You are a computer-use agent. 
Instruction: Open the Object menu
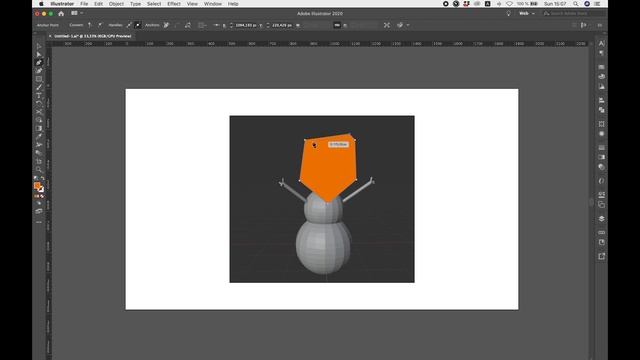[116, 4]
